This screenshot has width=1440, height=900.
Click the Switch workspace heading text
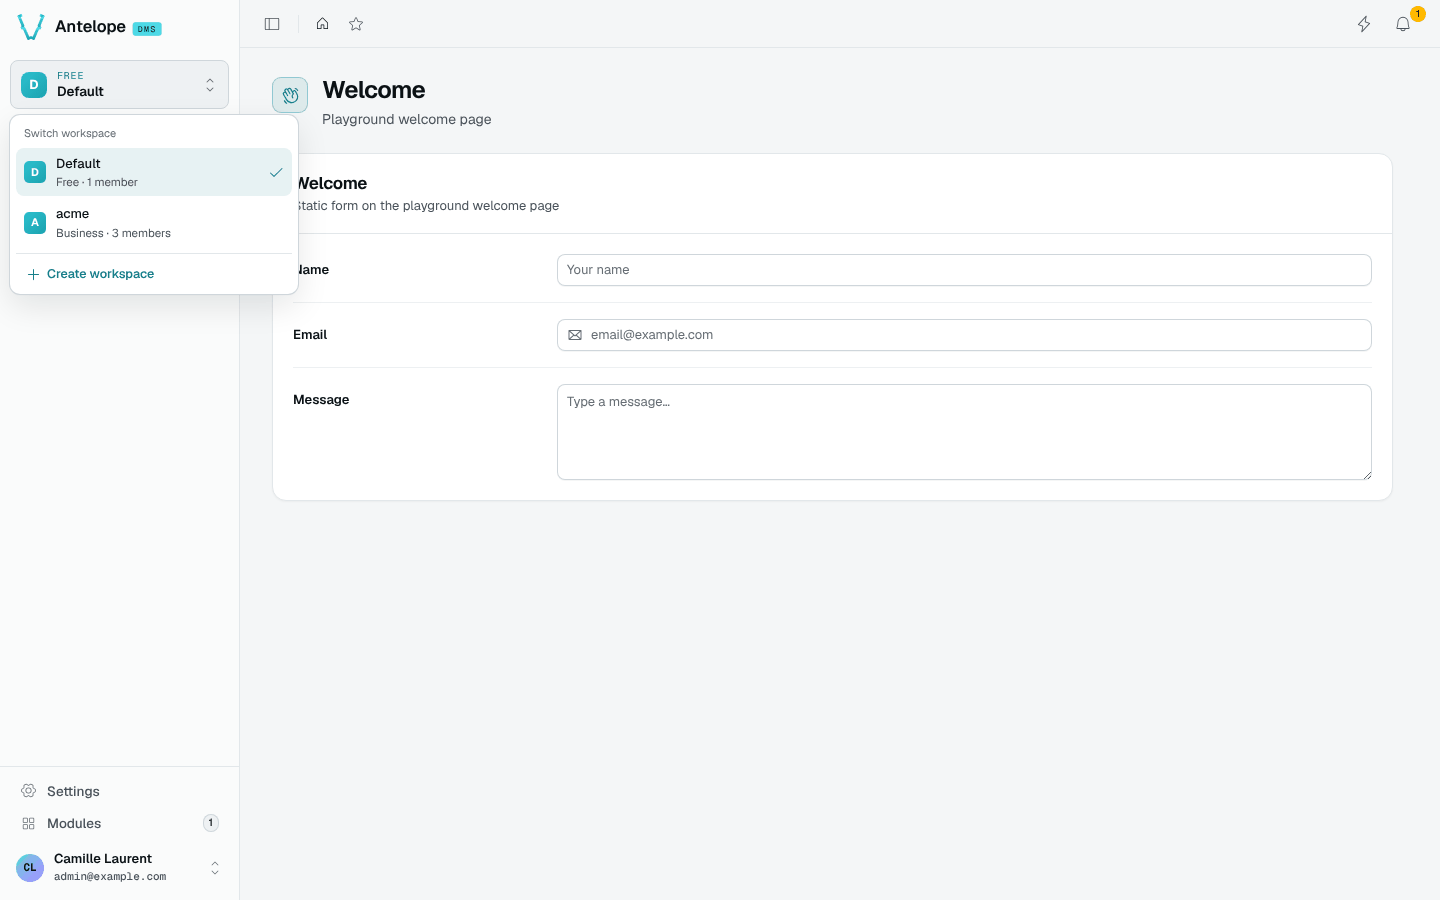coord(70,133)
